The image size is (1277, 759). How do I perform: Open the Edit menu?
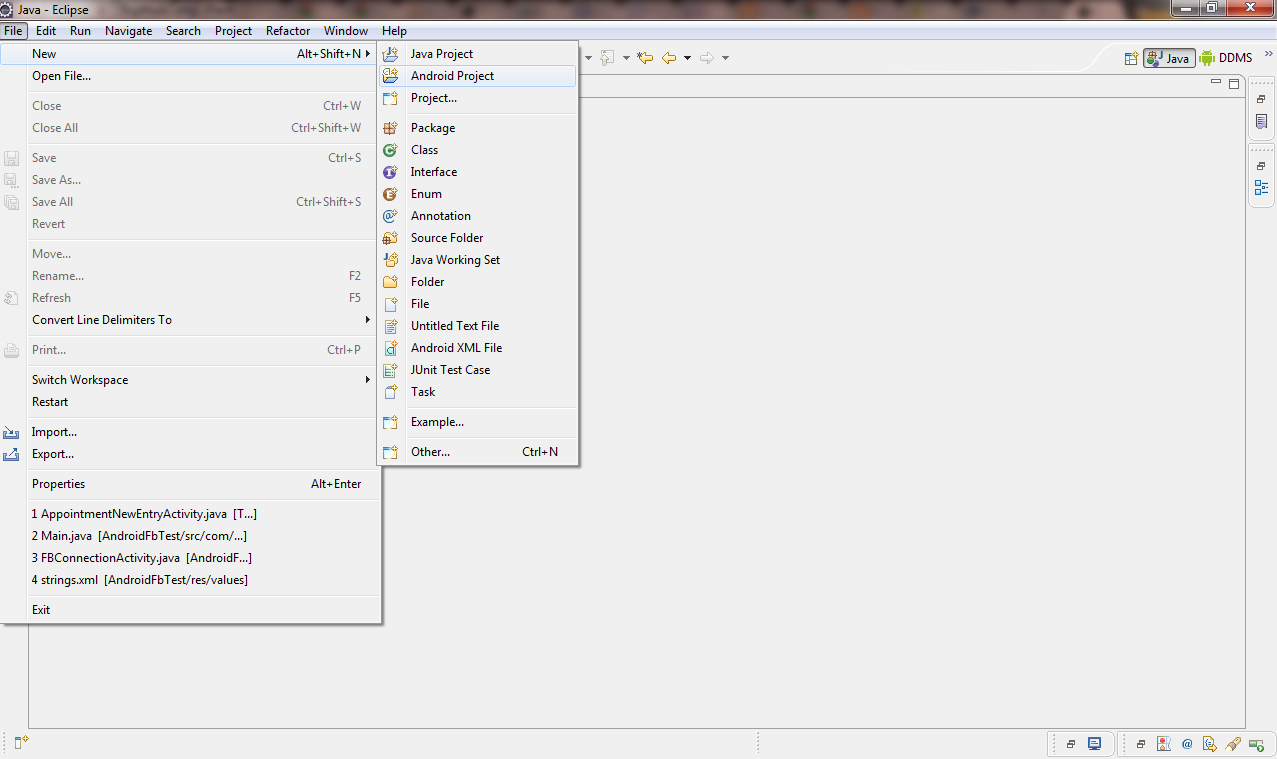(46, 31)
